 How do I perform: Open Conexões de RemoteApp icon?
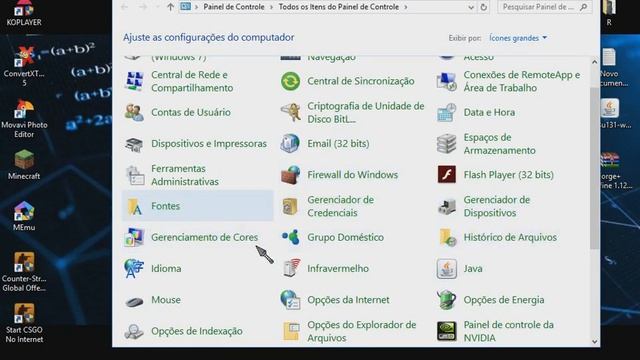click(447, 81)
